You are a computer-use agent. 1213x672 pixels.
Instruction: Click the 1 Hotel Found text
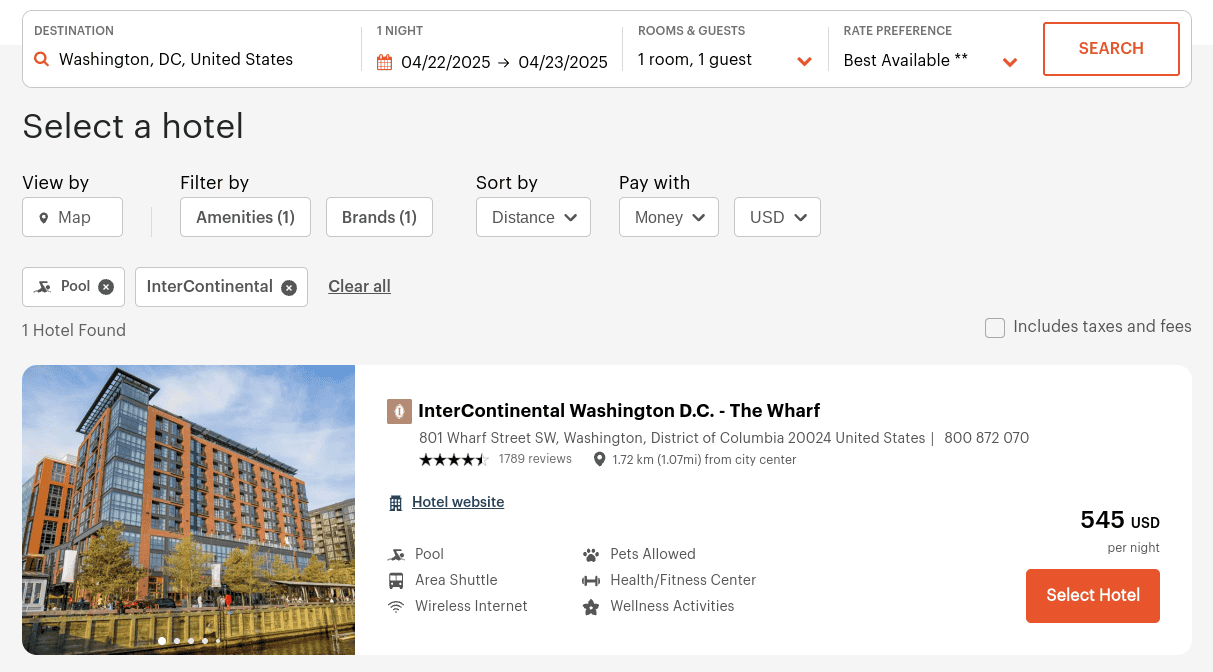(74, 330)
